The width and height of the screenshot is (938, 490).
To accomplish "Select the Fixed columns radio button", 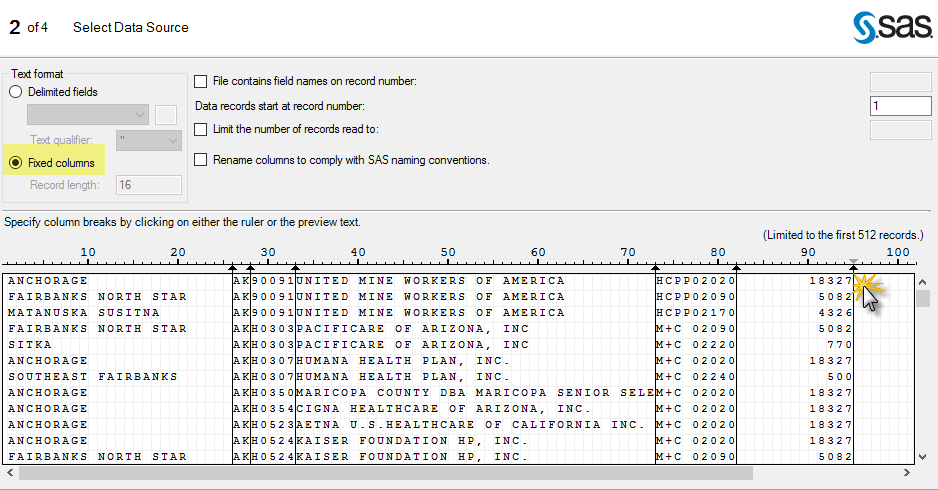I will click(x=16, y=163).
